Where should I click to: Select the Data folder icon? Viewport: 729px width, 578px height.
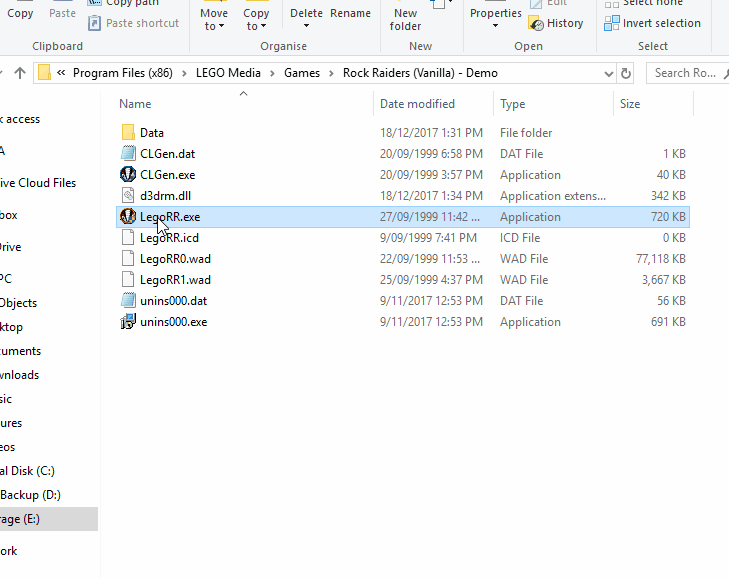(128, 133)
